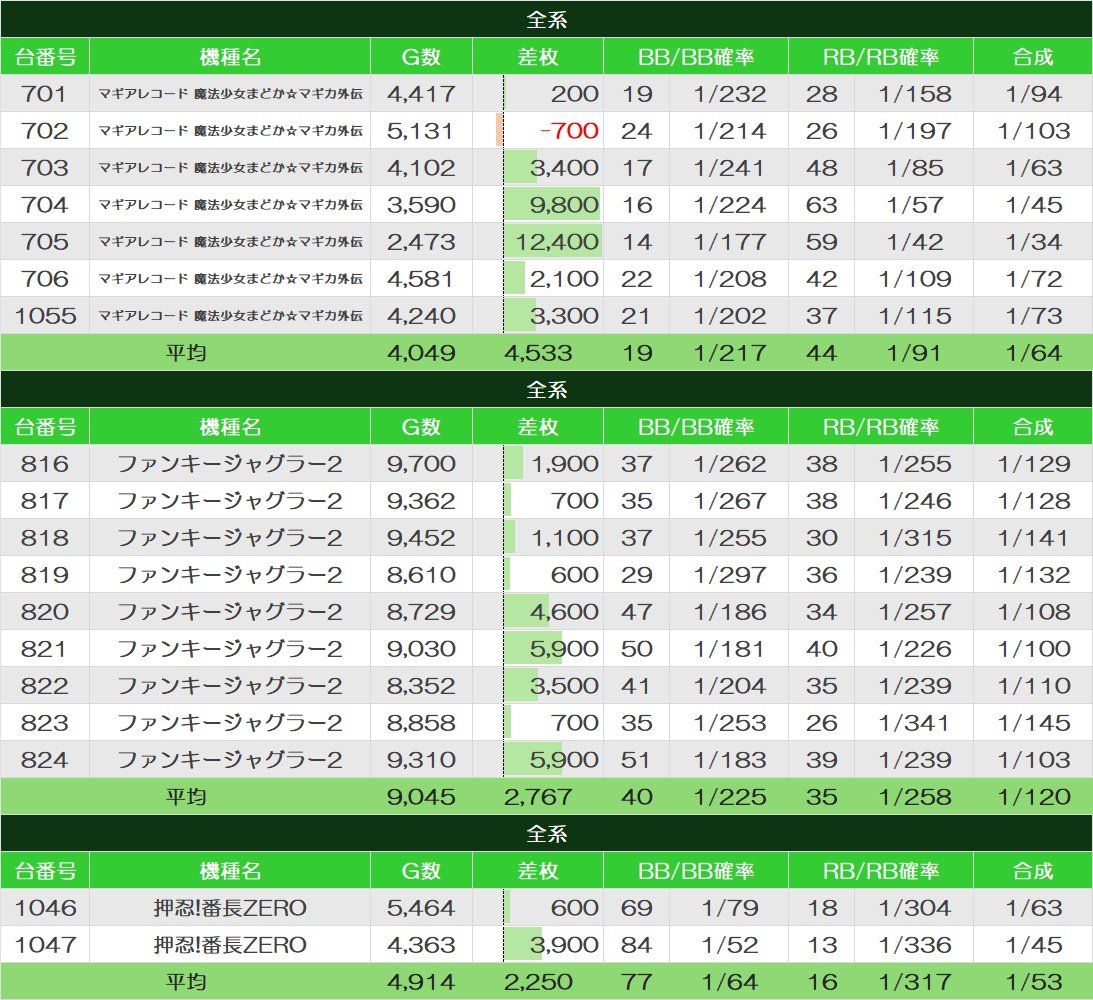
Task: Click machine number 703 cell
Action: [45, 167]
